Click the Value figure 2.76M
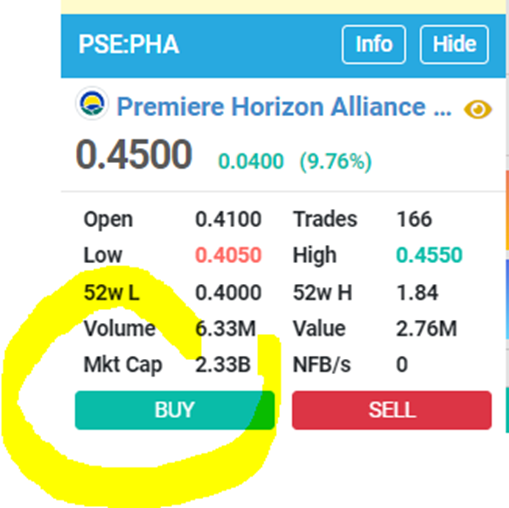Viewport: 509px width, 508px height. tap(426, 329)
